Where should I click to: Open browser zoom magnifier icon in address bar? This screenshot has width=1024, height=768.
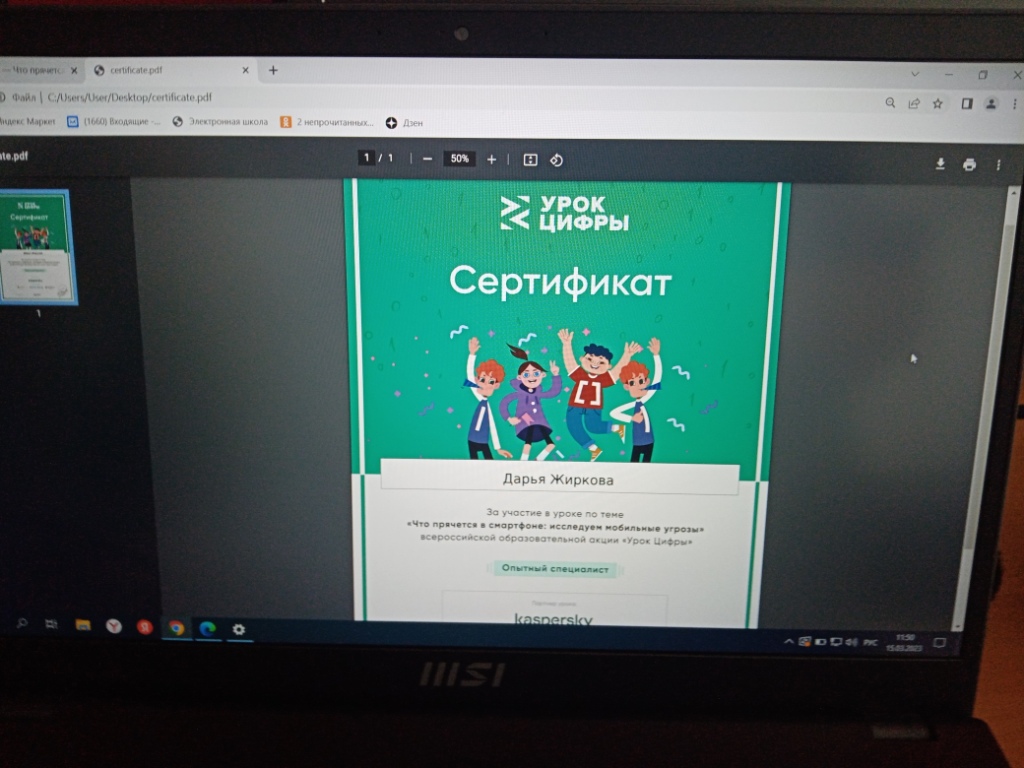[890, 103]
